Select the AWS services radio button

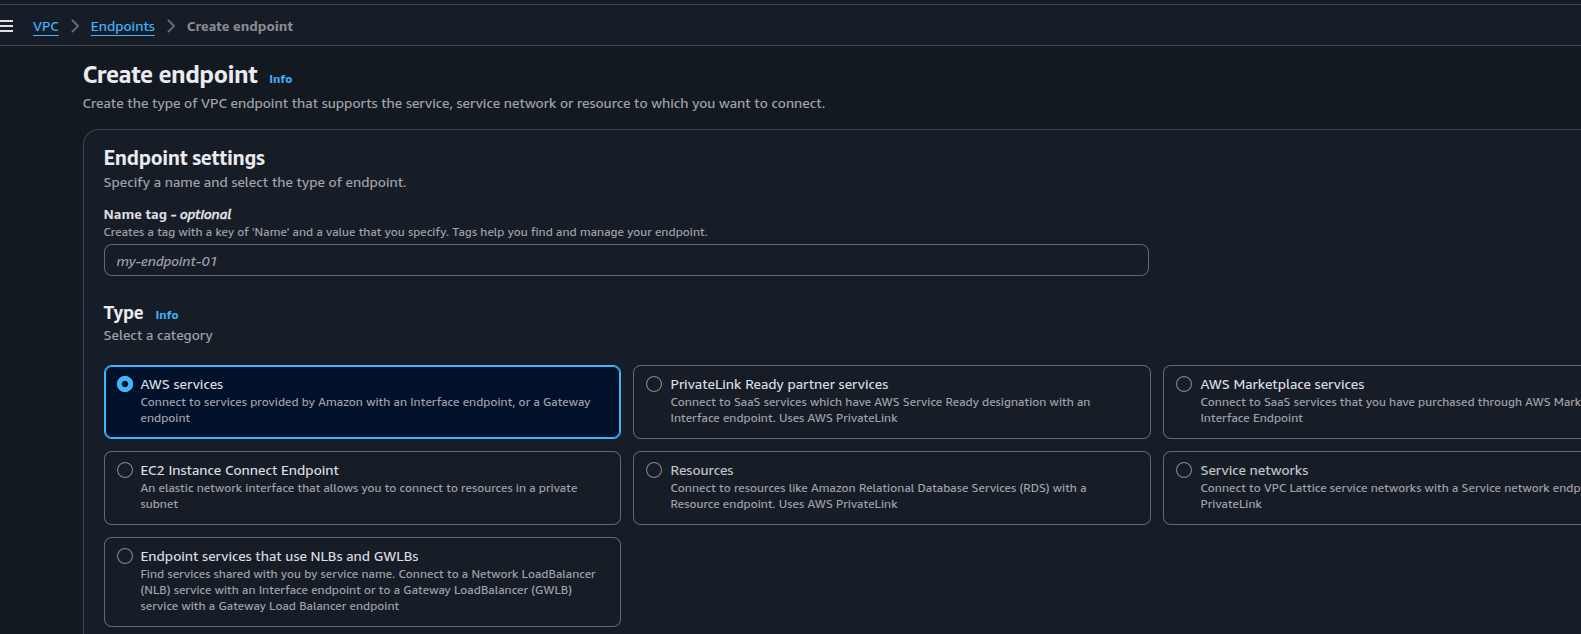click(125, 384)
